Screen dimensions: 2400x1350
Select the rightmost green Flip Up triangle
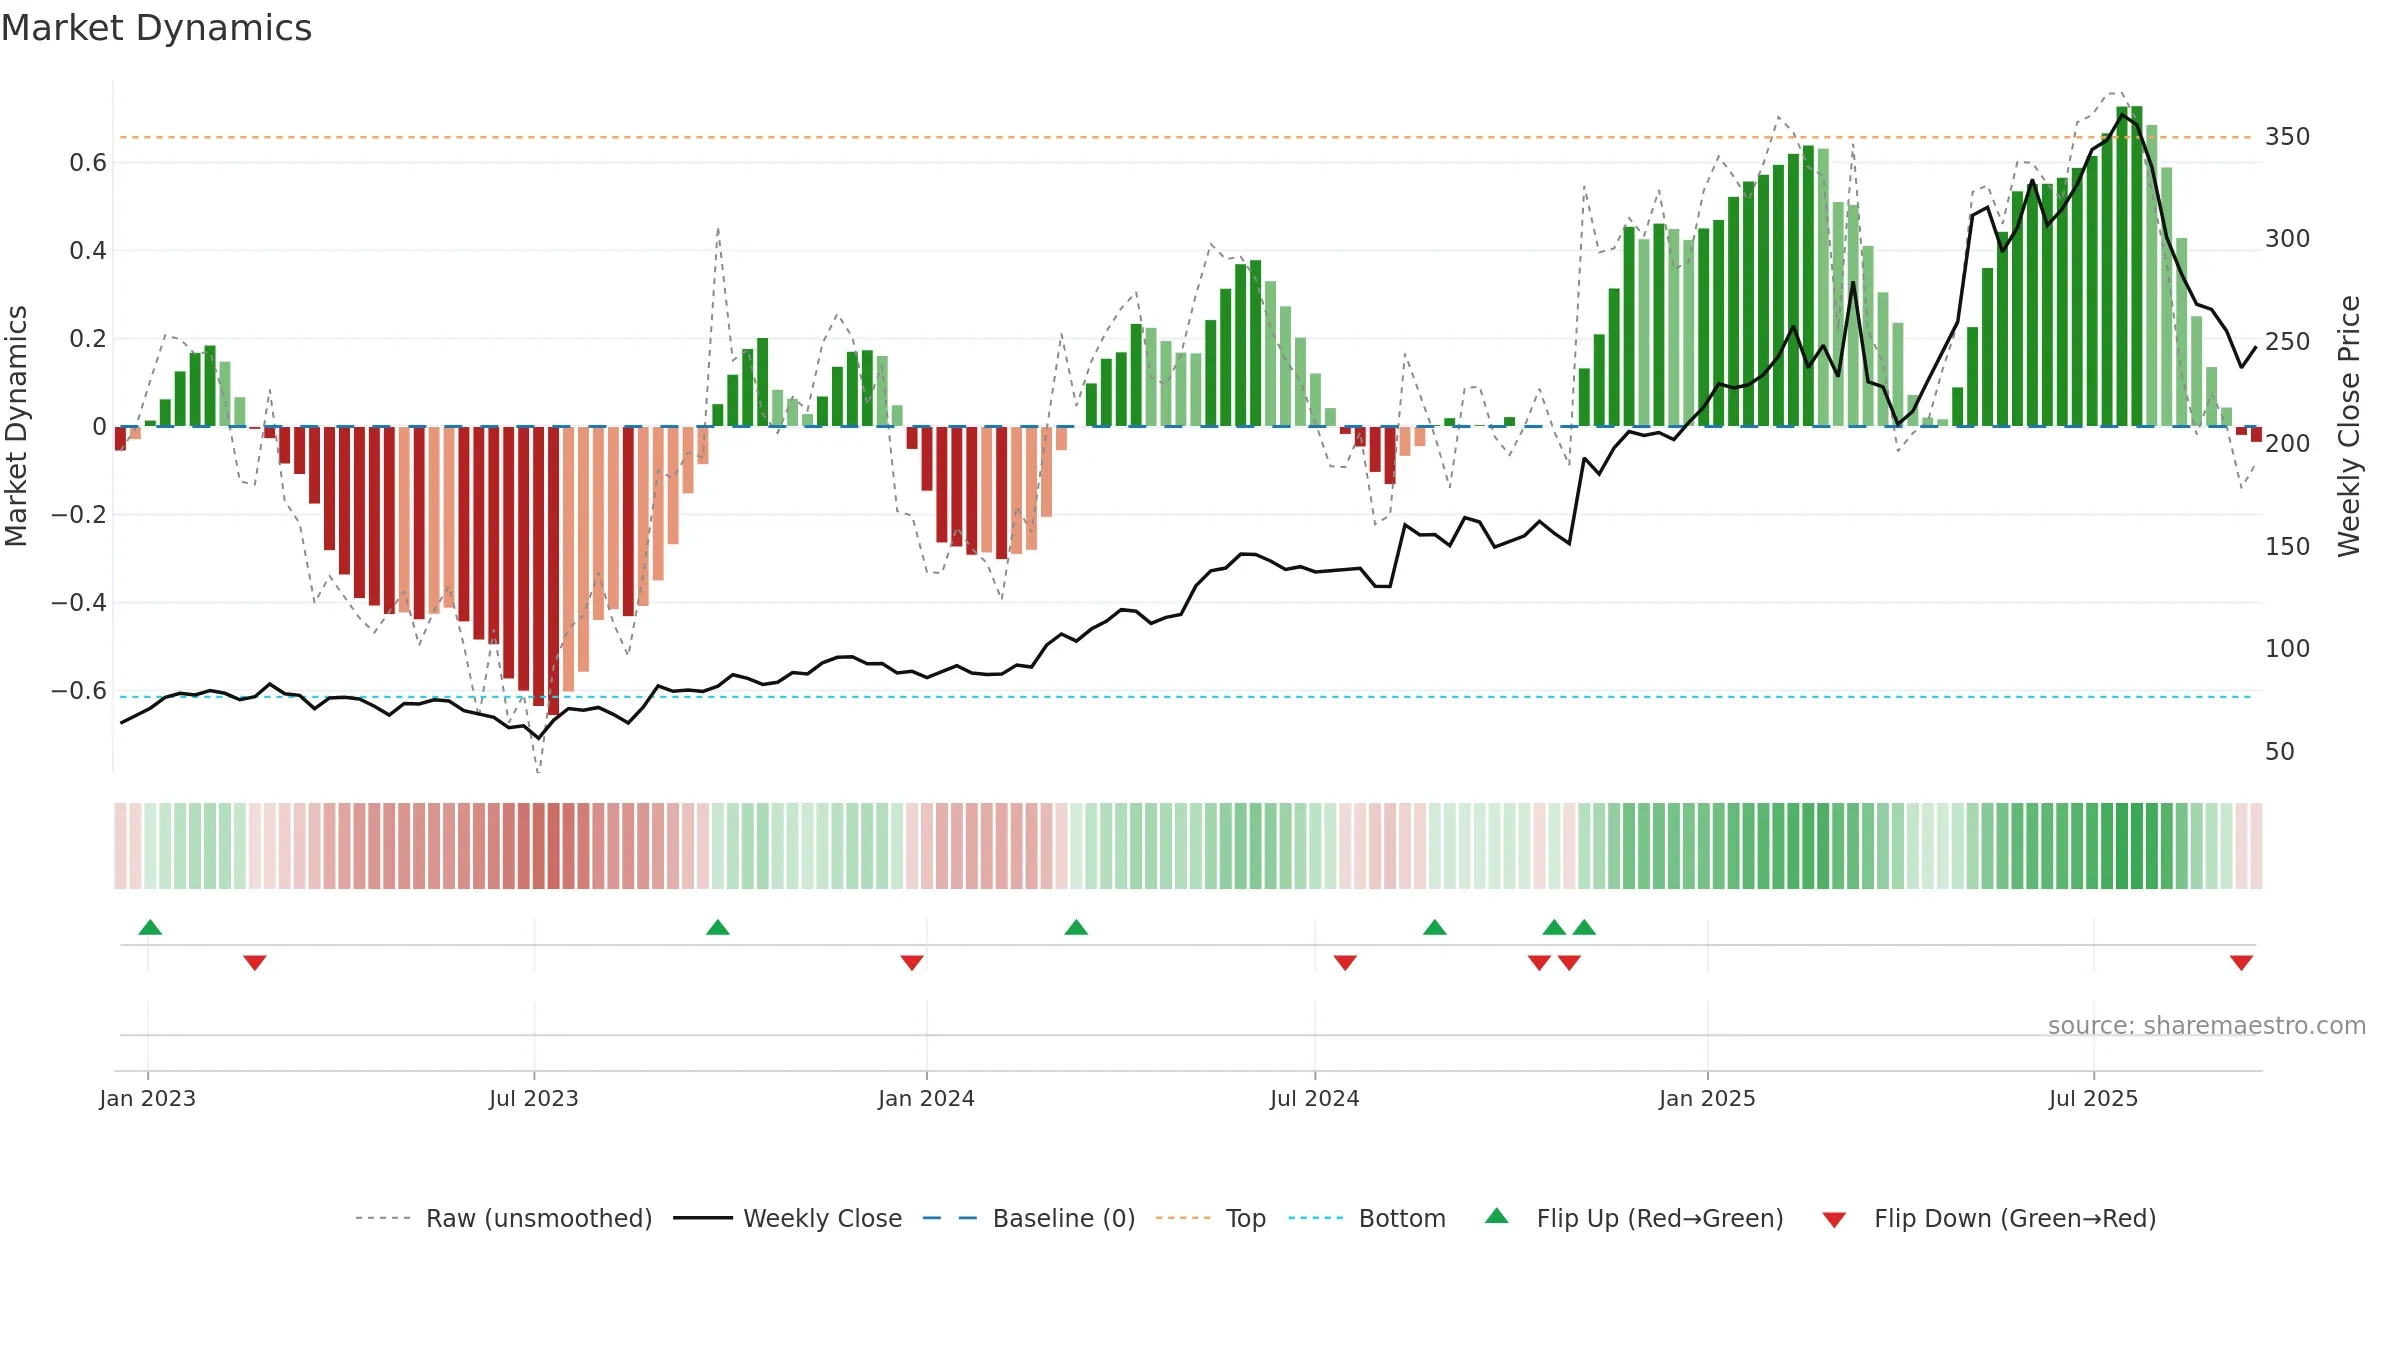1584,927
